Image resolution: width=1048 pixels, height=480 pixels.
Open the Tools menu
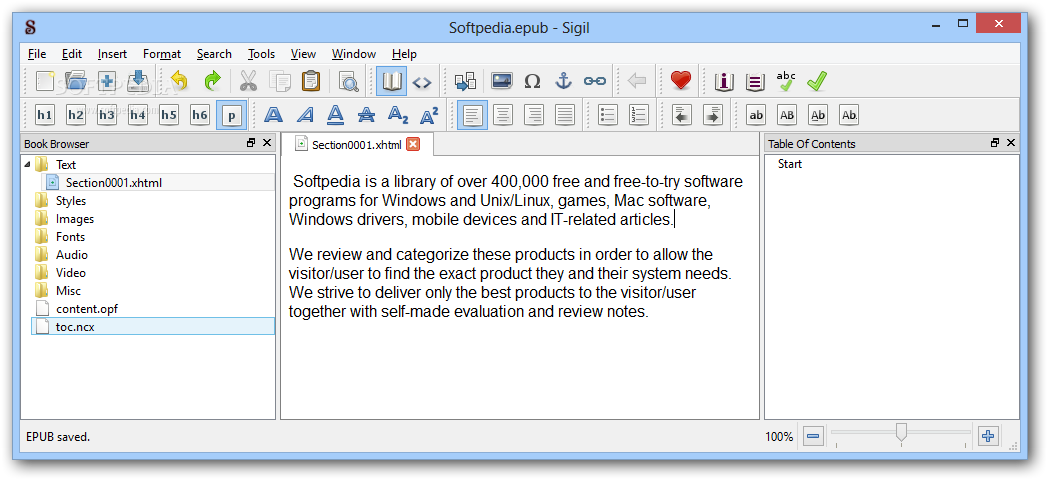coord(261,54)
